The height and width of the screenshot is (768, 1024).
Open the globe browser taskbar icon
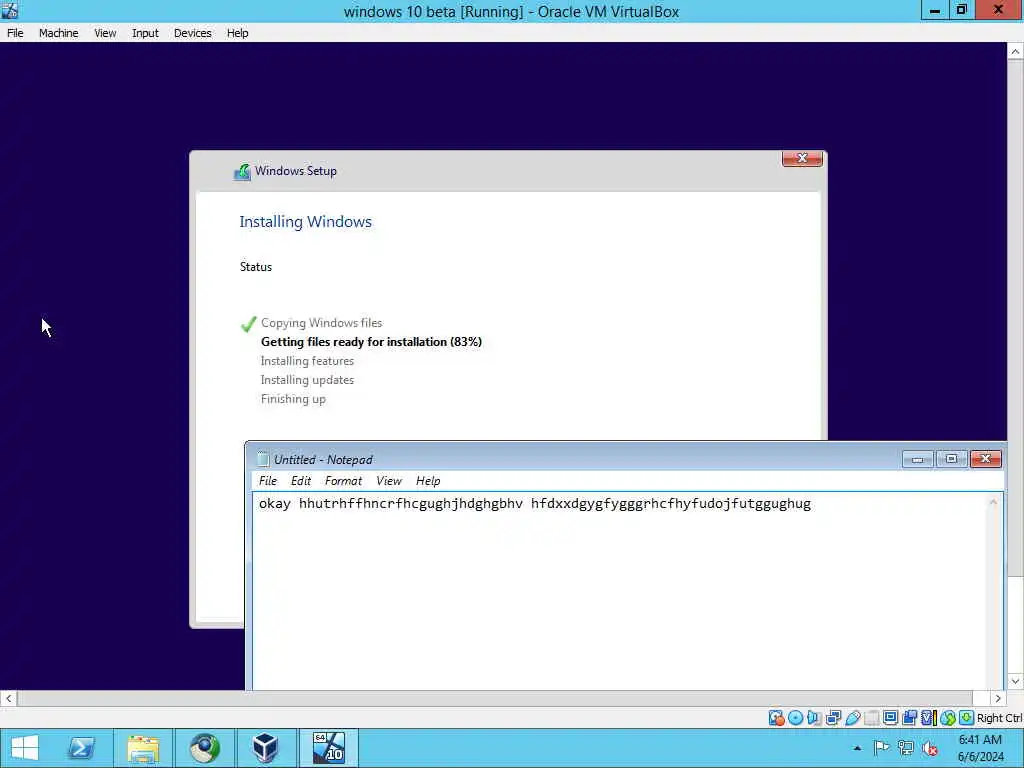coord(204,748)
